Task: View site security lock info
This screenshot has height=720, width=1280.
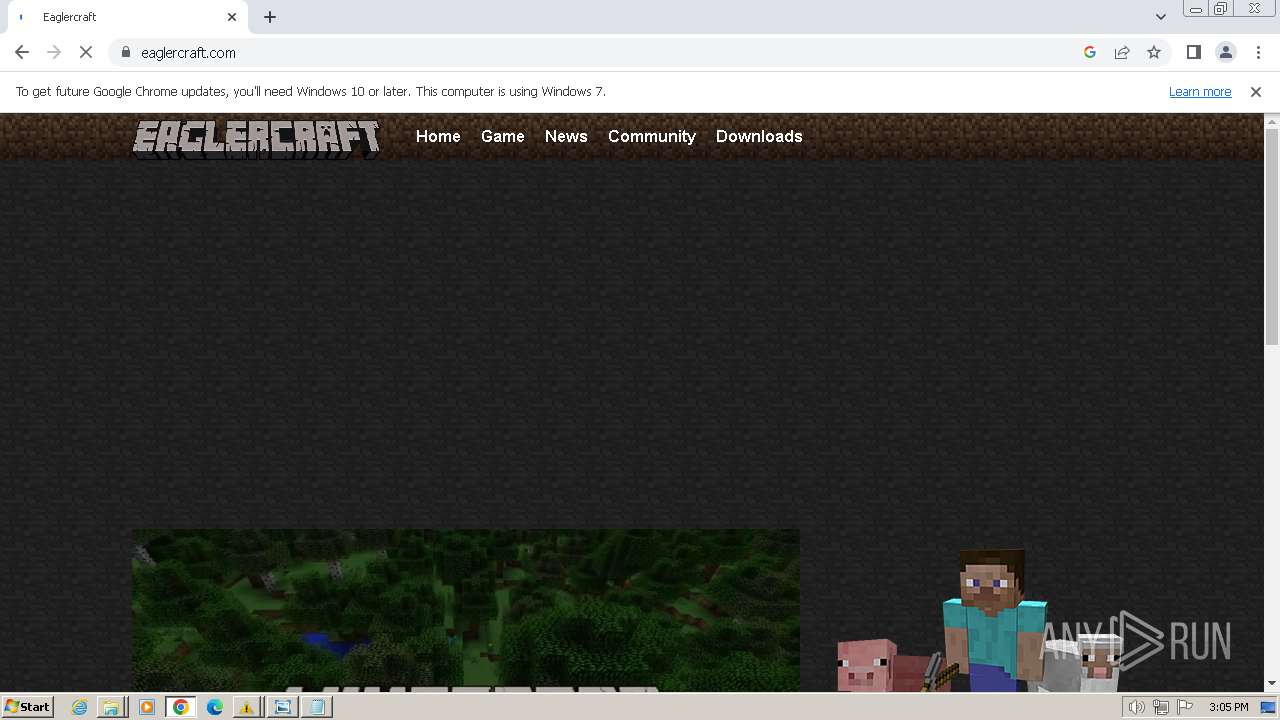Action: pos(126,52)
